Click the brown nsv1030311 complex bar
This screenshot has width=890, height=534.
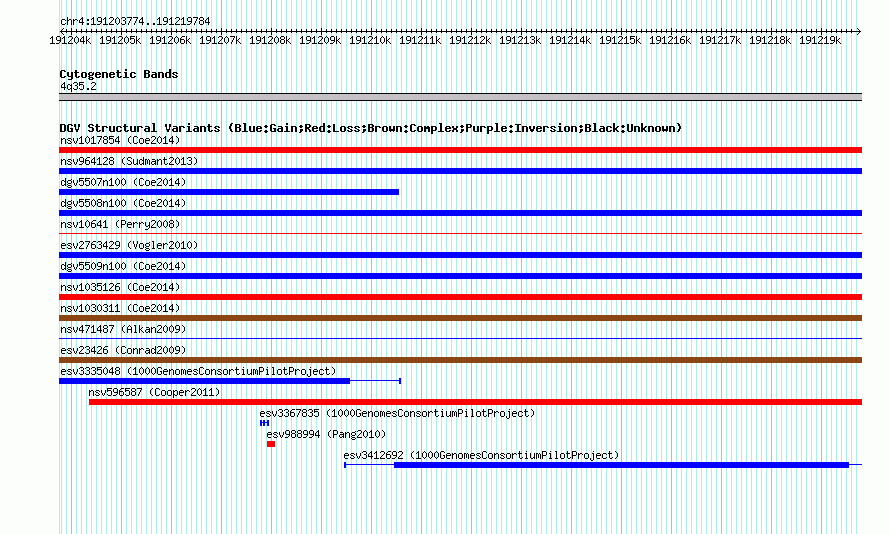tap(460, 318)
